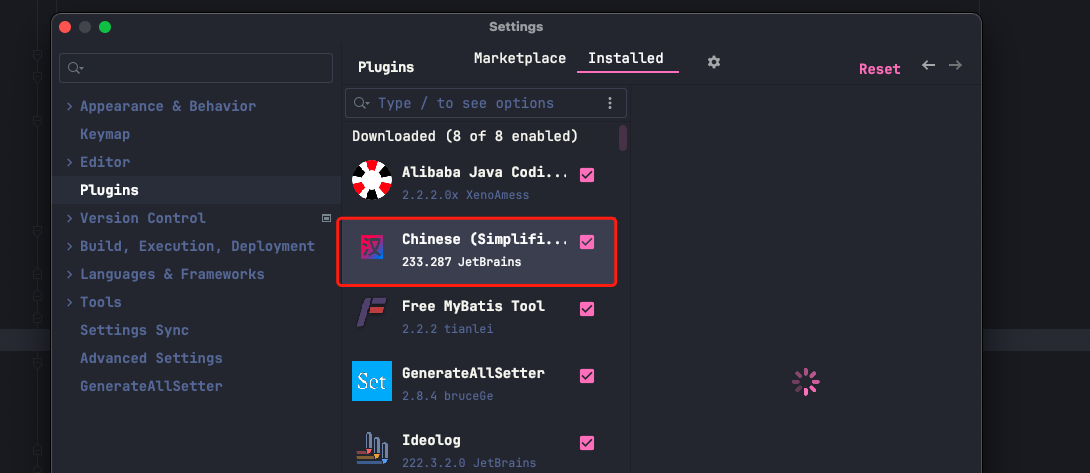Focus the settings search field
Image resolution: width=1090 pixels, height=473 pixels.
[x=196, y=68]
